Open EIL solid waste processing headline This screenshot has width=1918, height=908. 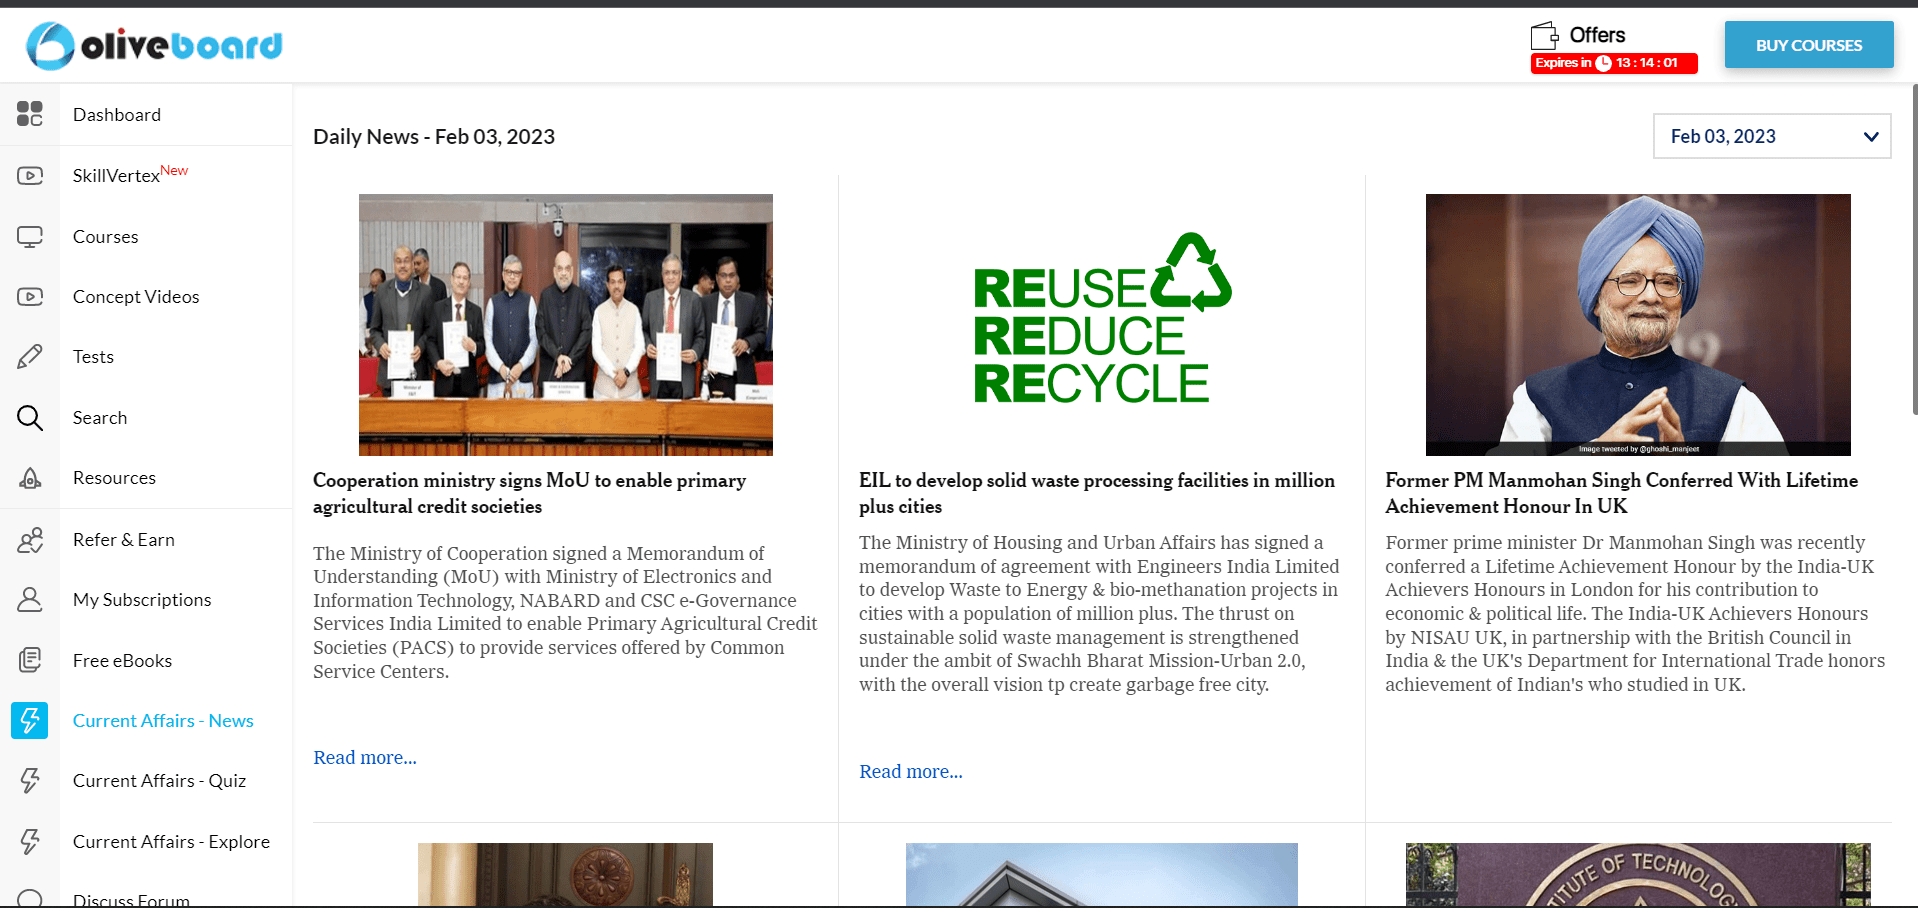pos(1097,493)
